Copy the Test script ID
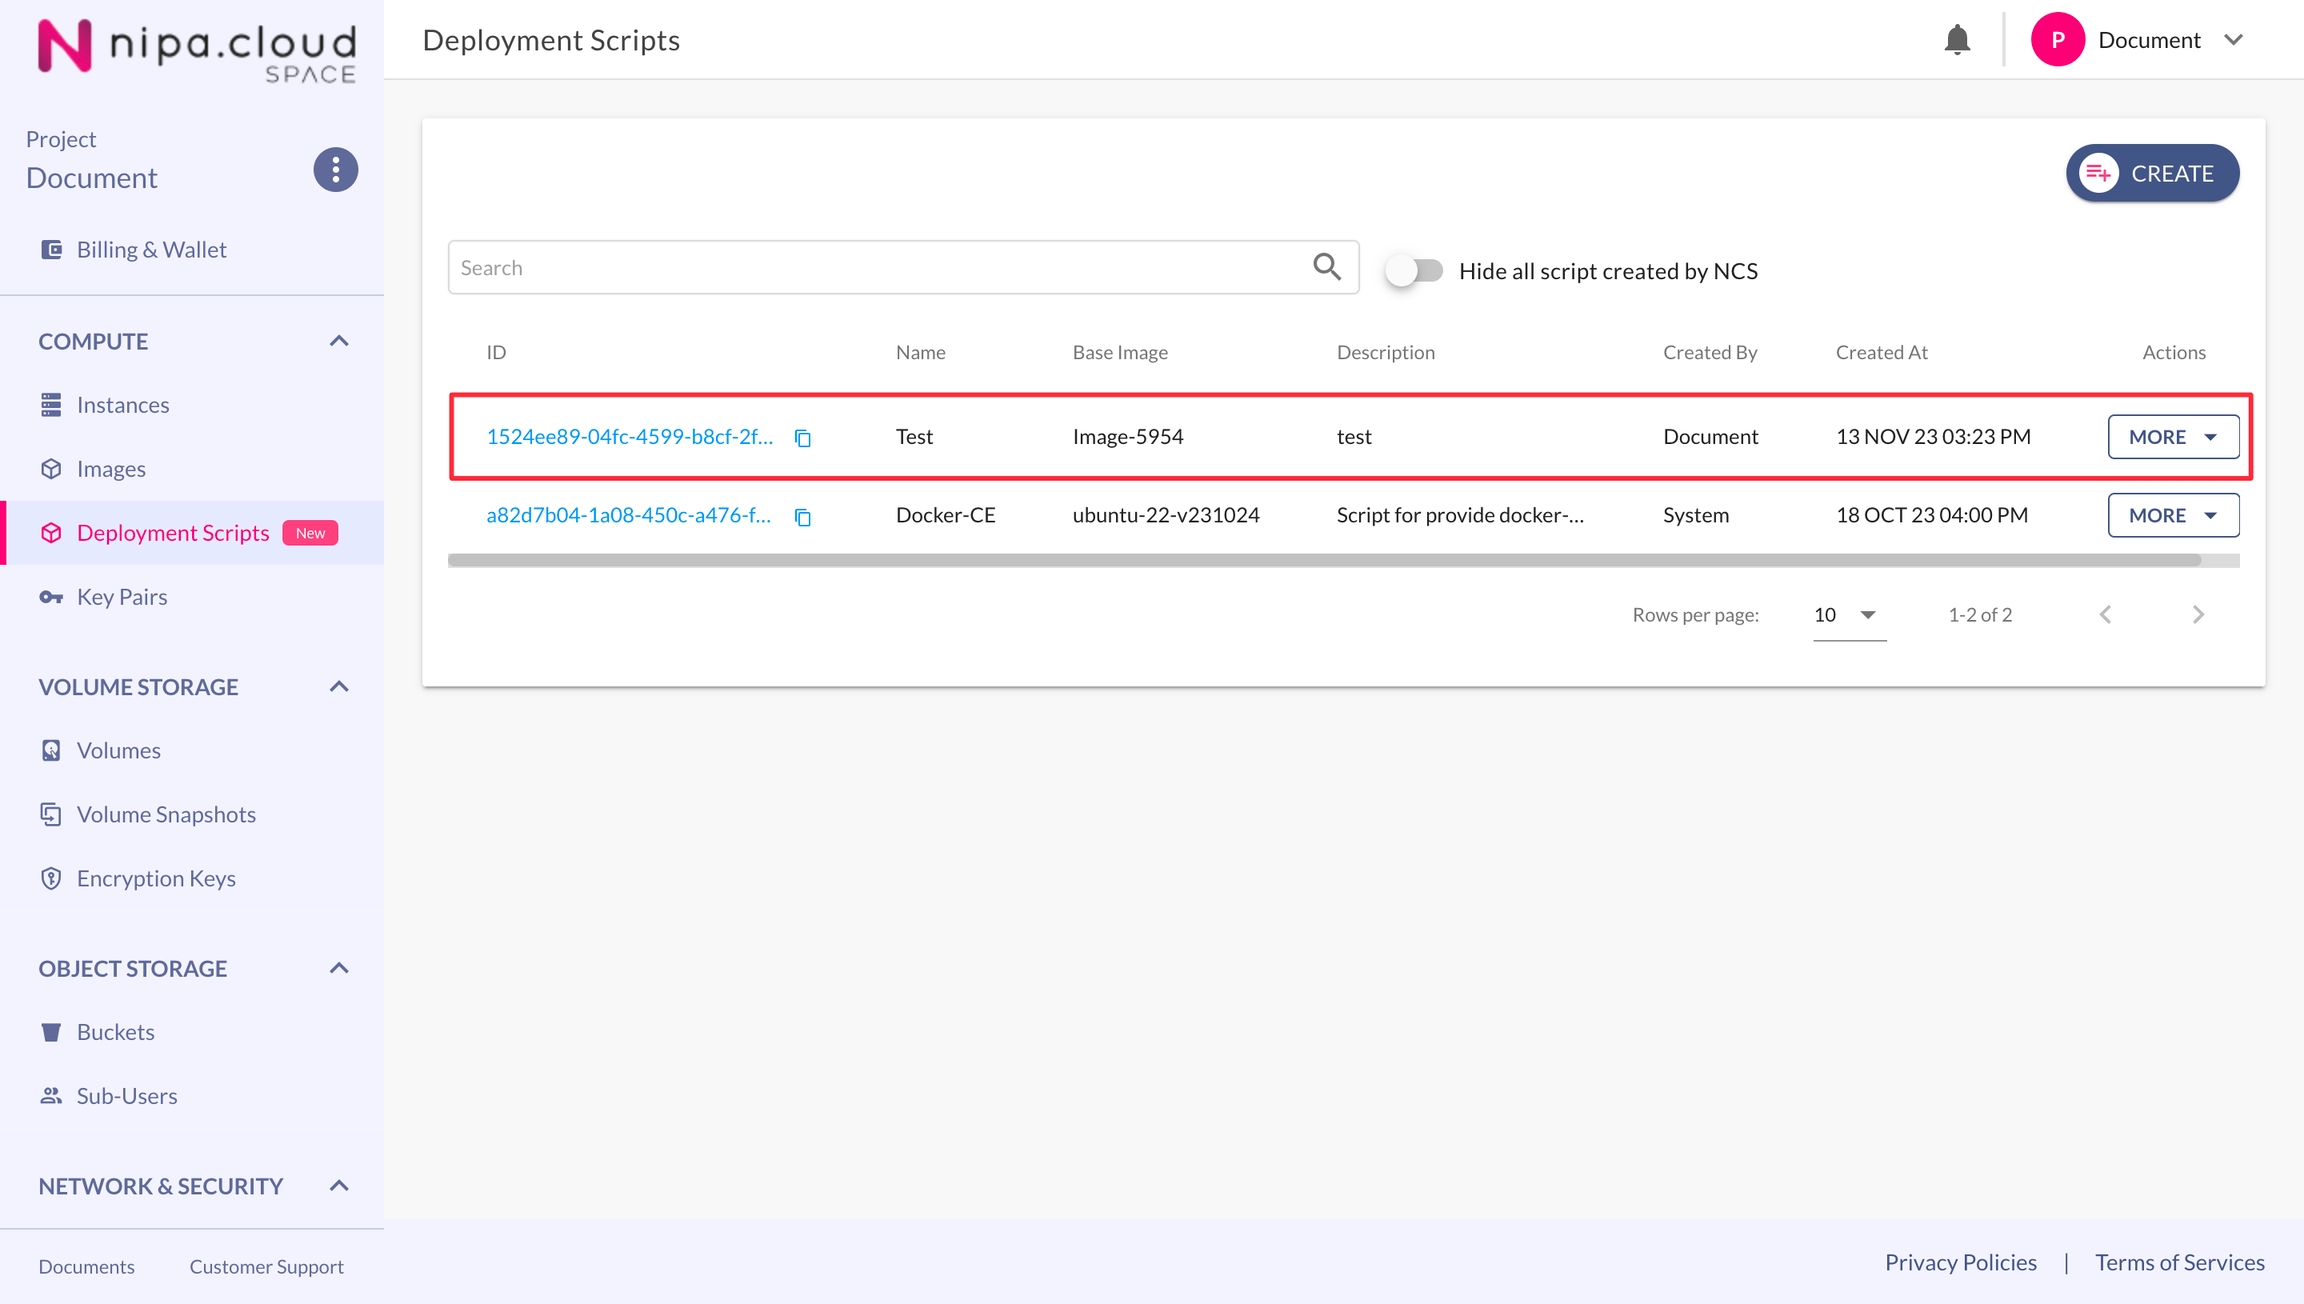This screenshot has height=1304, width=2304. coord(802,438)
